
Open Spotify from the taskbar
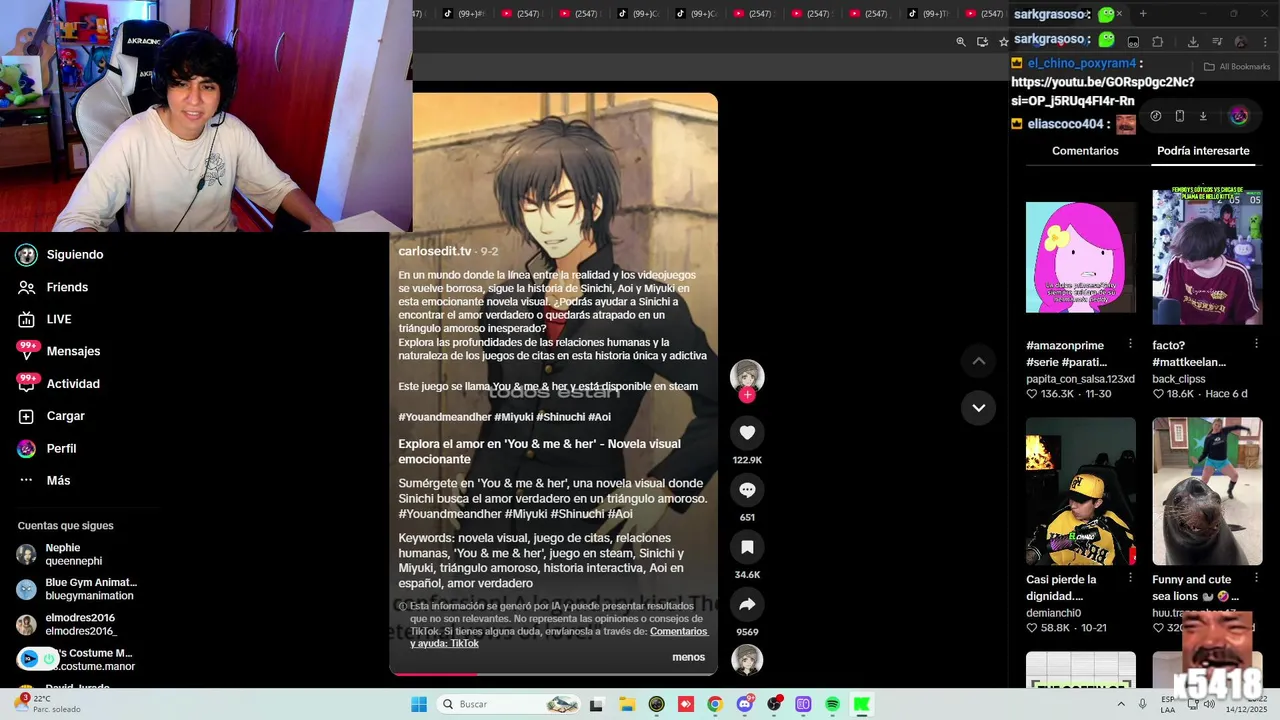(x=832, y=704)
